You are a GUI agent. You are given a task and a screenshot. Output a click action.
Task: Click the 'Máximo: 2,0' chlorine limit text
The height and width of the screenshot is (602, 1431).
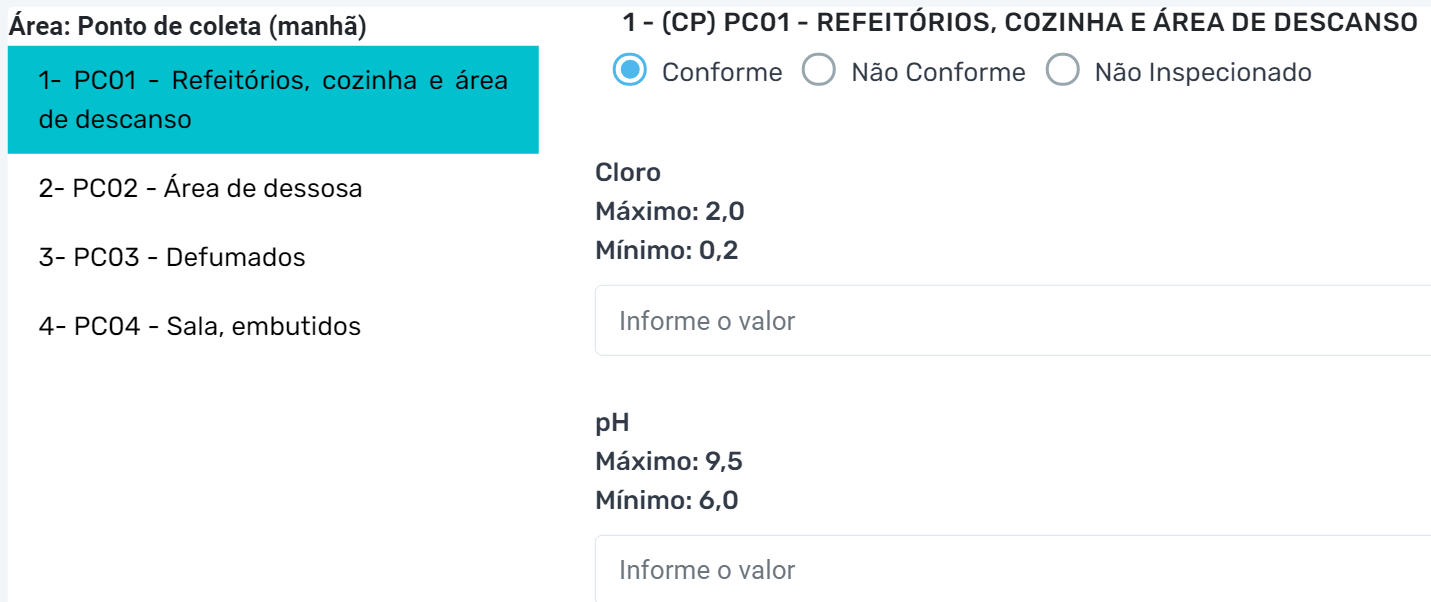point(669,212)
